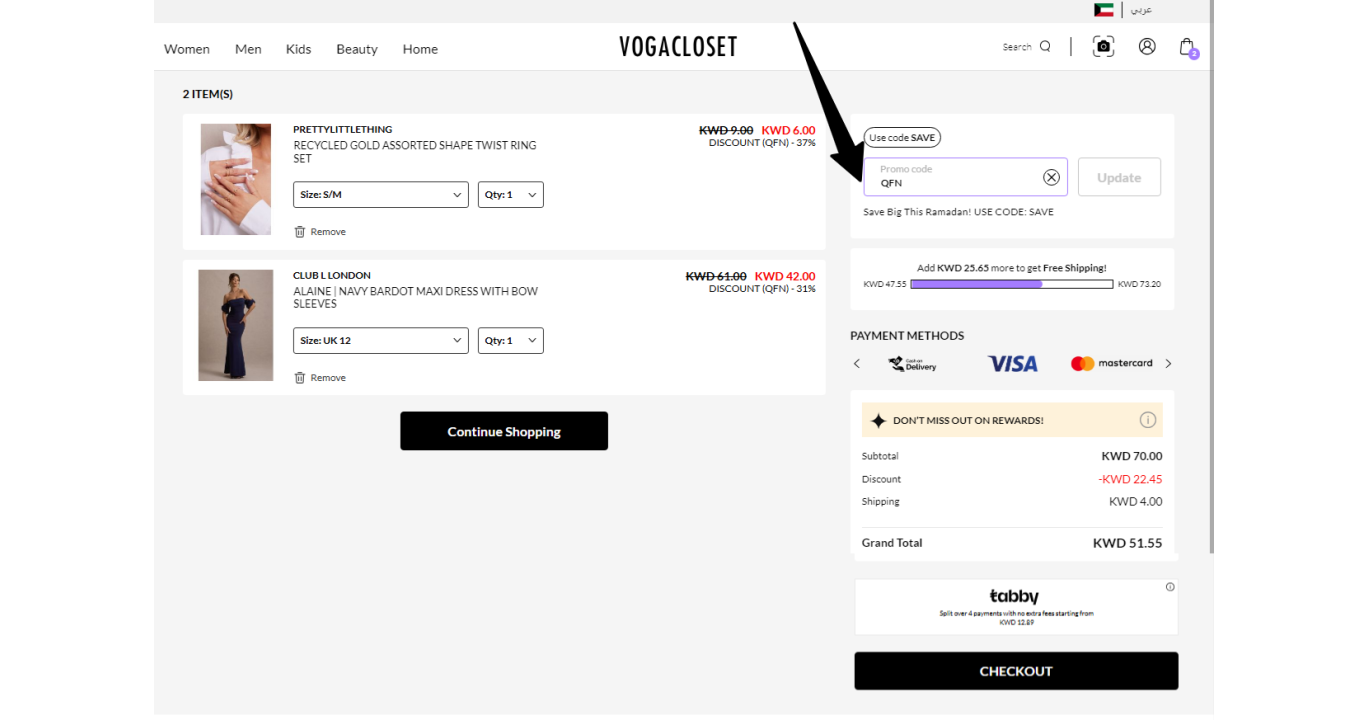Open the Size: S/M dropdown
The image size is (1368, 720).
[381, 195]
